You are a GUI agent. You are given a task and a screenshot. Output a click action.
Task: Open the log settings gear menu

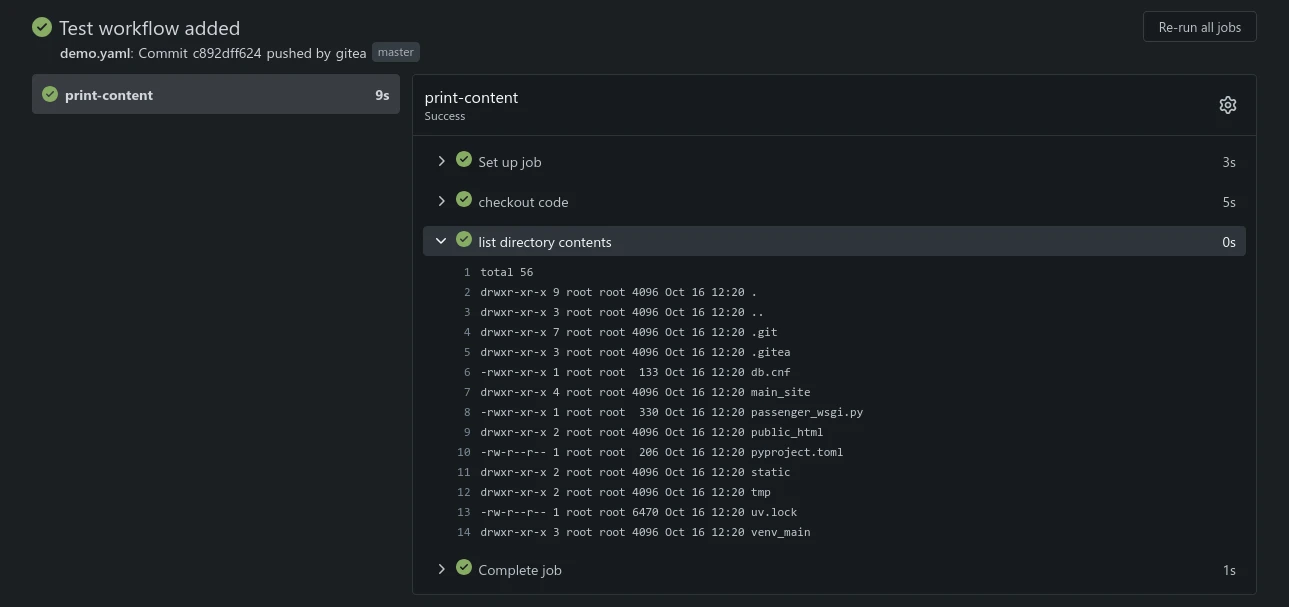(x=1227, y=105)
